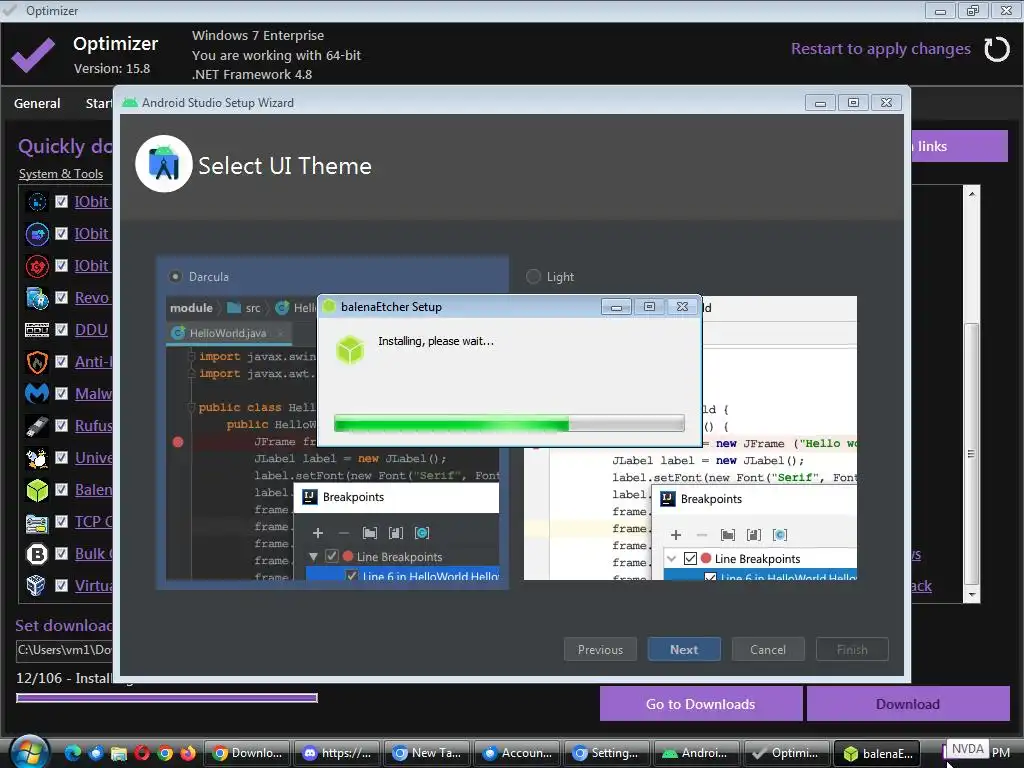Switch to Discord https taskbar window
This screenshot has width=1024, height=768.
pyautogui.click(x=338, y=753)
